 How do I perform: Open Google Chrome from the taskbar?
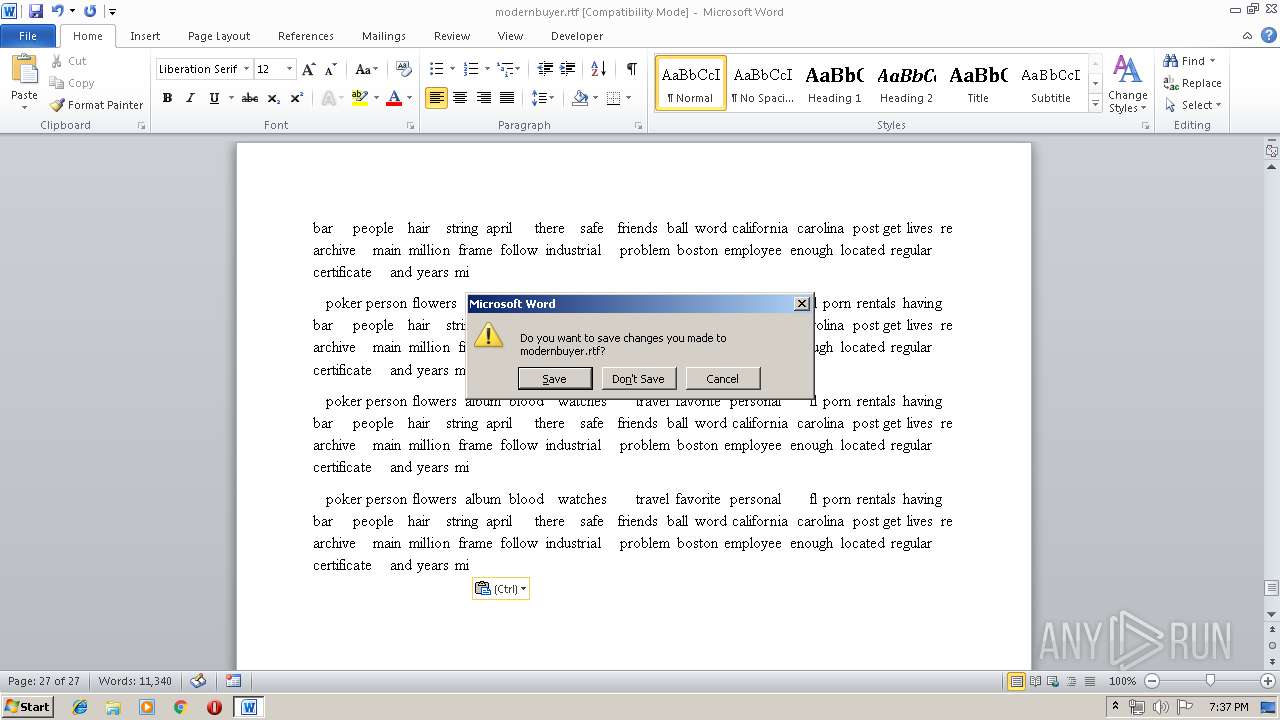(180, 707)
